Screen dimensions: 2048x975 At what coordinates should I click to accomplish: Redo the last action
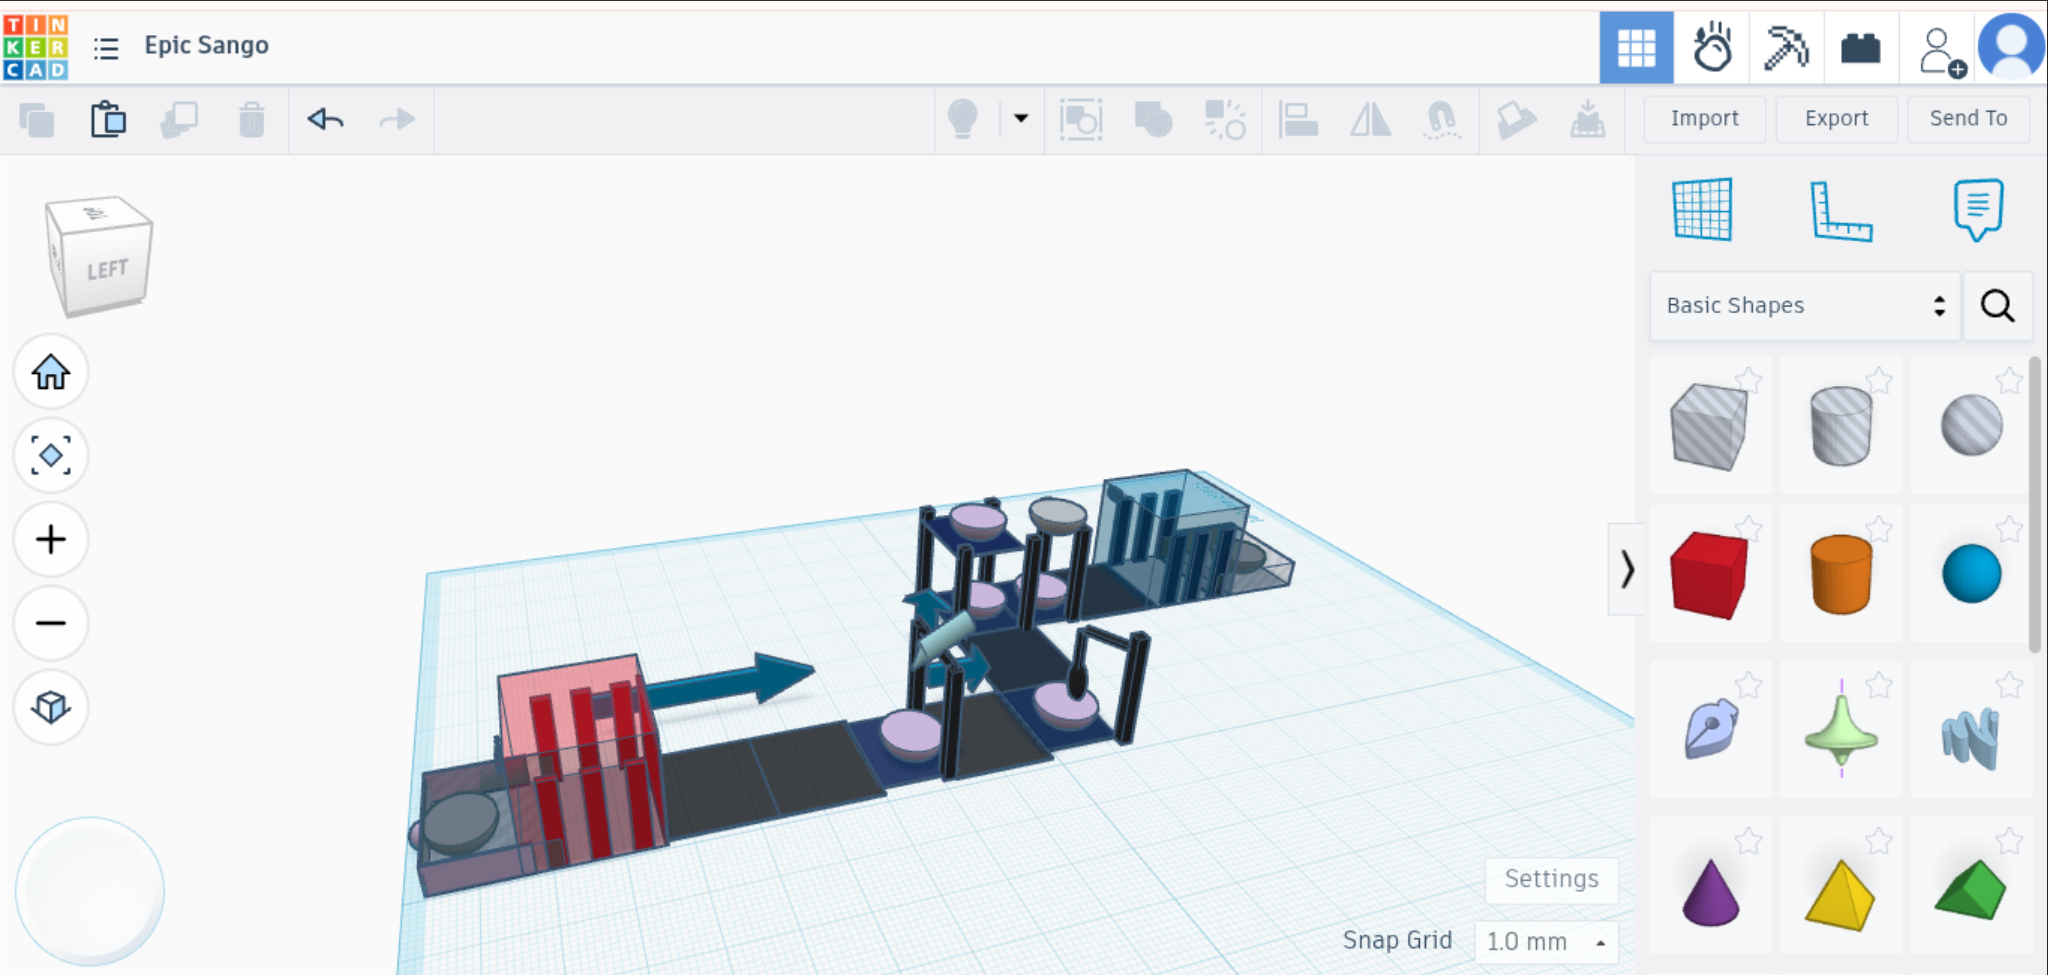[x=397, y=120]
